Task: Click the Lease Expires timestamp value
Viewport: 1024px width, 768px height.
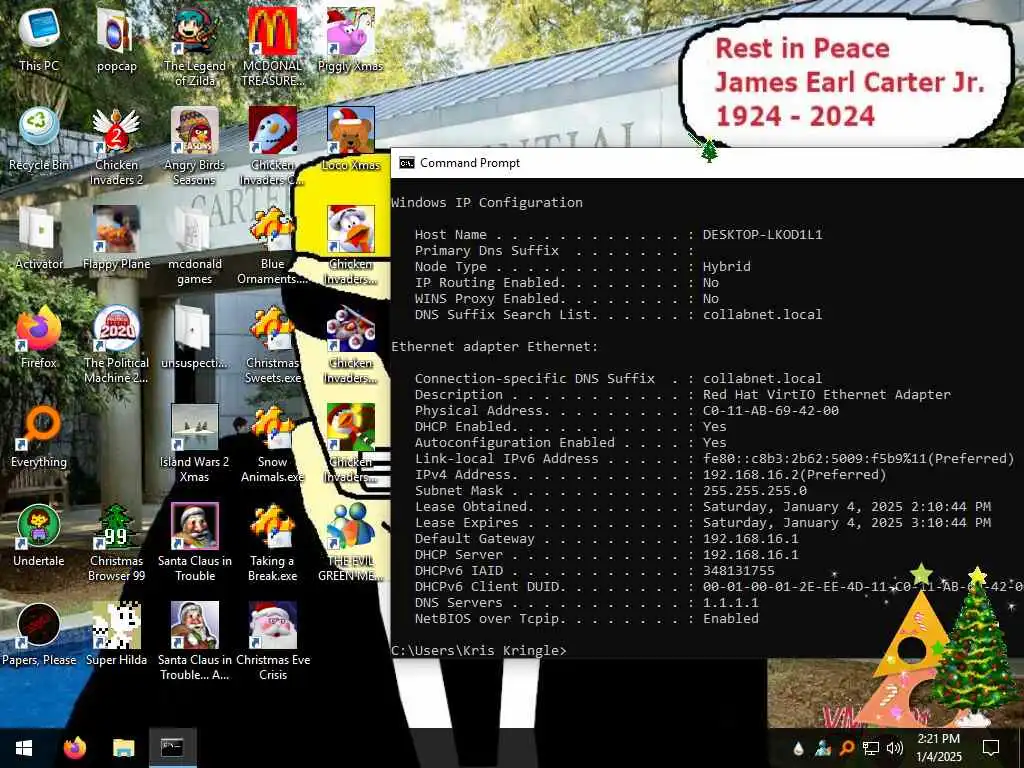Action: (x=847, y=522)
